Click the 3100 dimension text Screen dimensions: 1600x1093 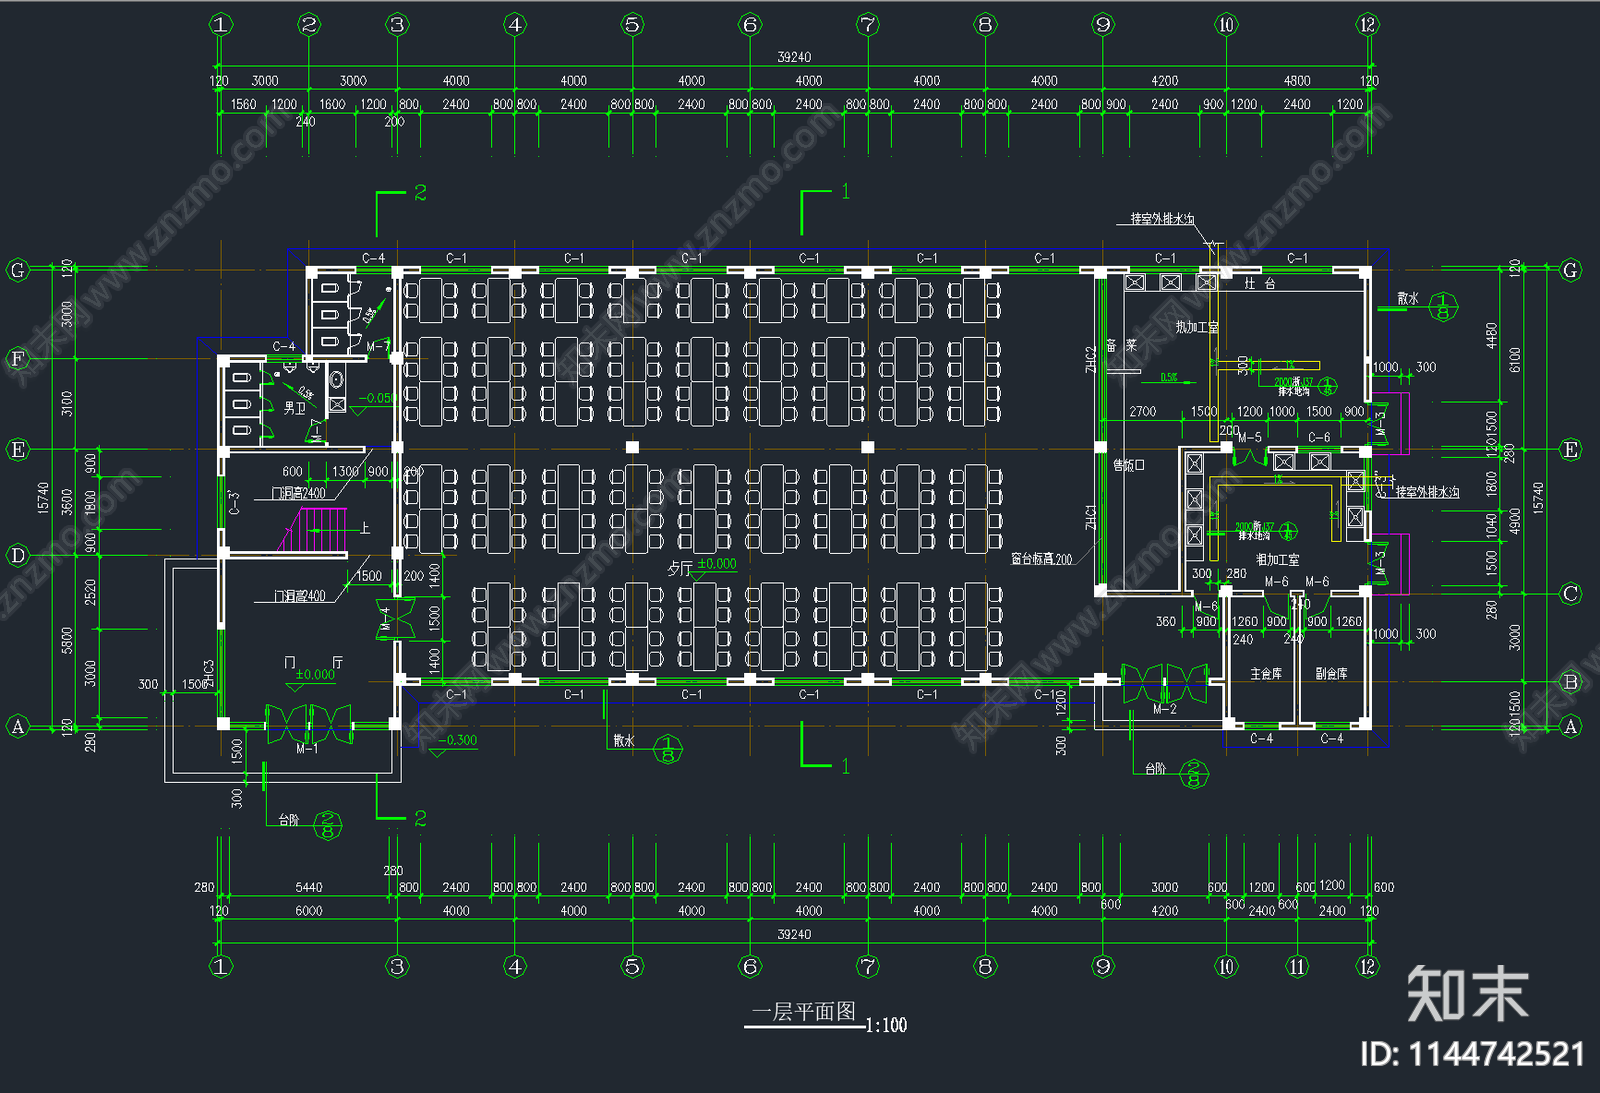[x=67, y=404]
